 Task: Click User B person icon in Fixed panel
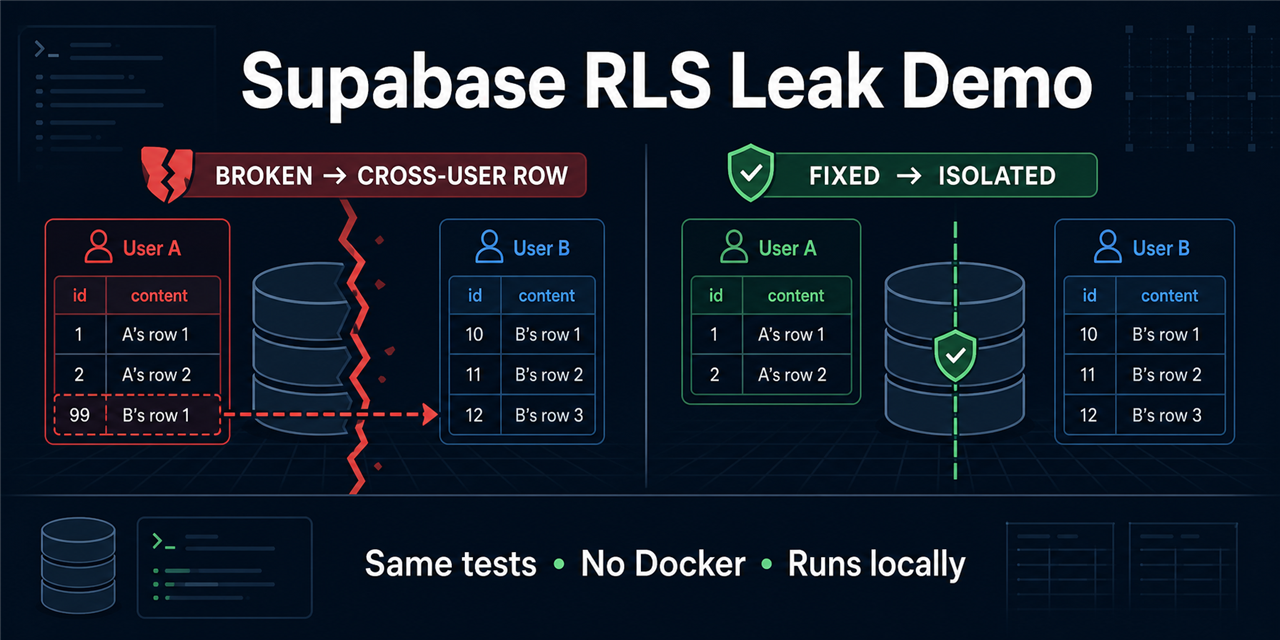(x=1108, y=247)
